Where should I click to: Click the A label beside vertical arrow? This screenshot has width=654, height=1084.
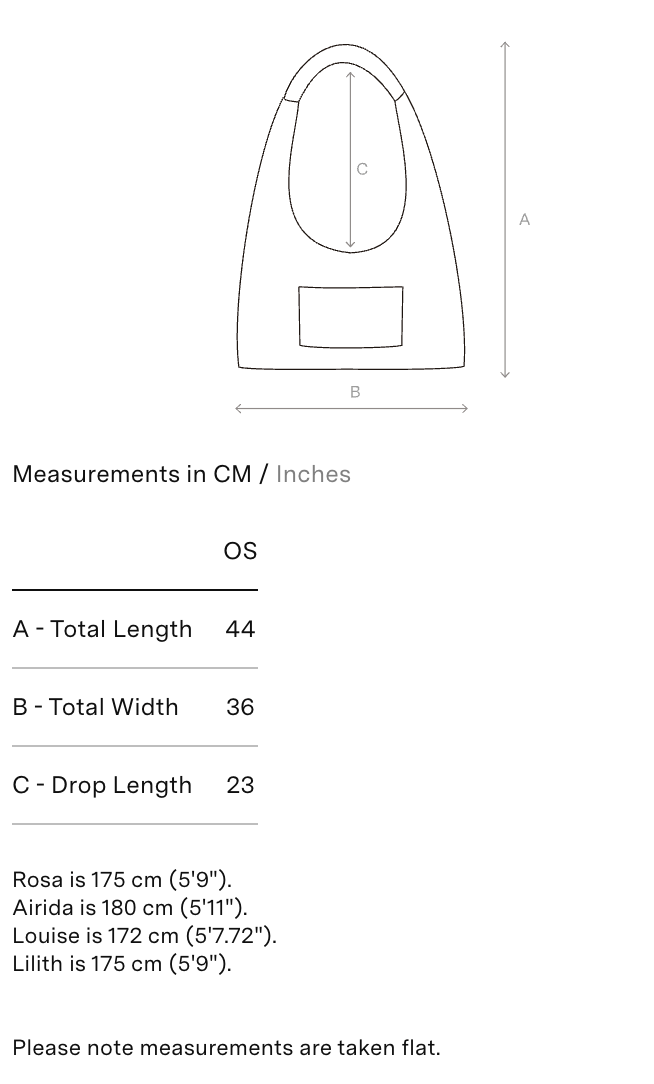coord(525,220)
